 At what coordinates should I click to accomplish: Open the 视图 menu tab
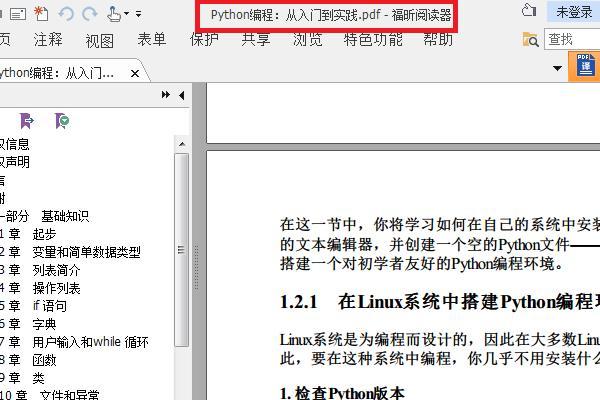(99, 40)
